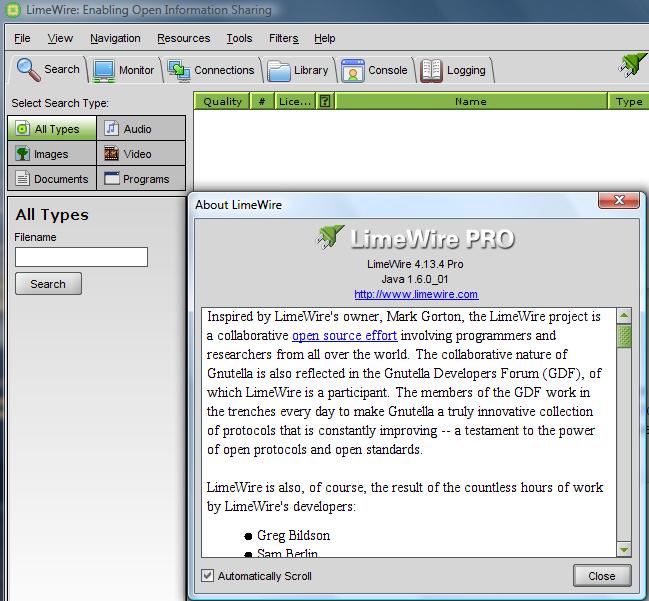The height and width of the screenshot is (601, 649).
Task: Open the Filters menu
Action: (x=284, y=38)
